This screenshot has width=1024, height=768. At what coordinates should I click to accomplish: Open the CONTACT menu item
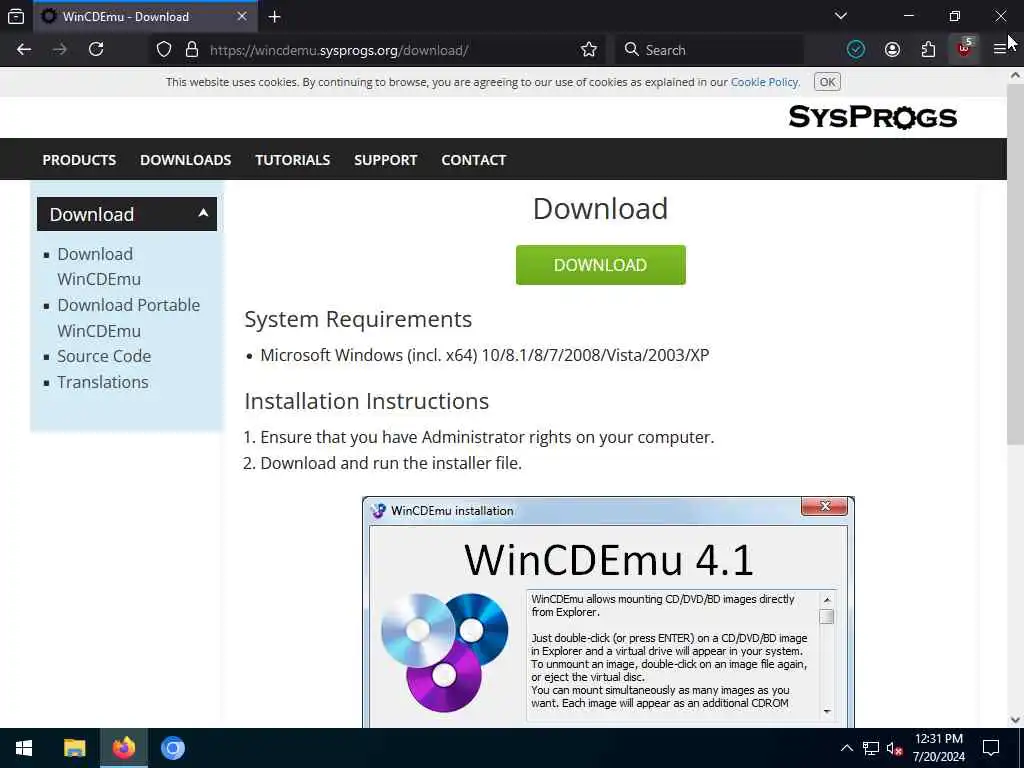pyautogui.click(x=473, y=160)
